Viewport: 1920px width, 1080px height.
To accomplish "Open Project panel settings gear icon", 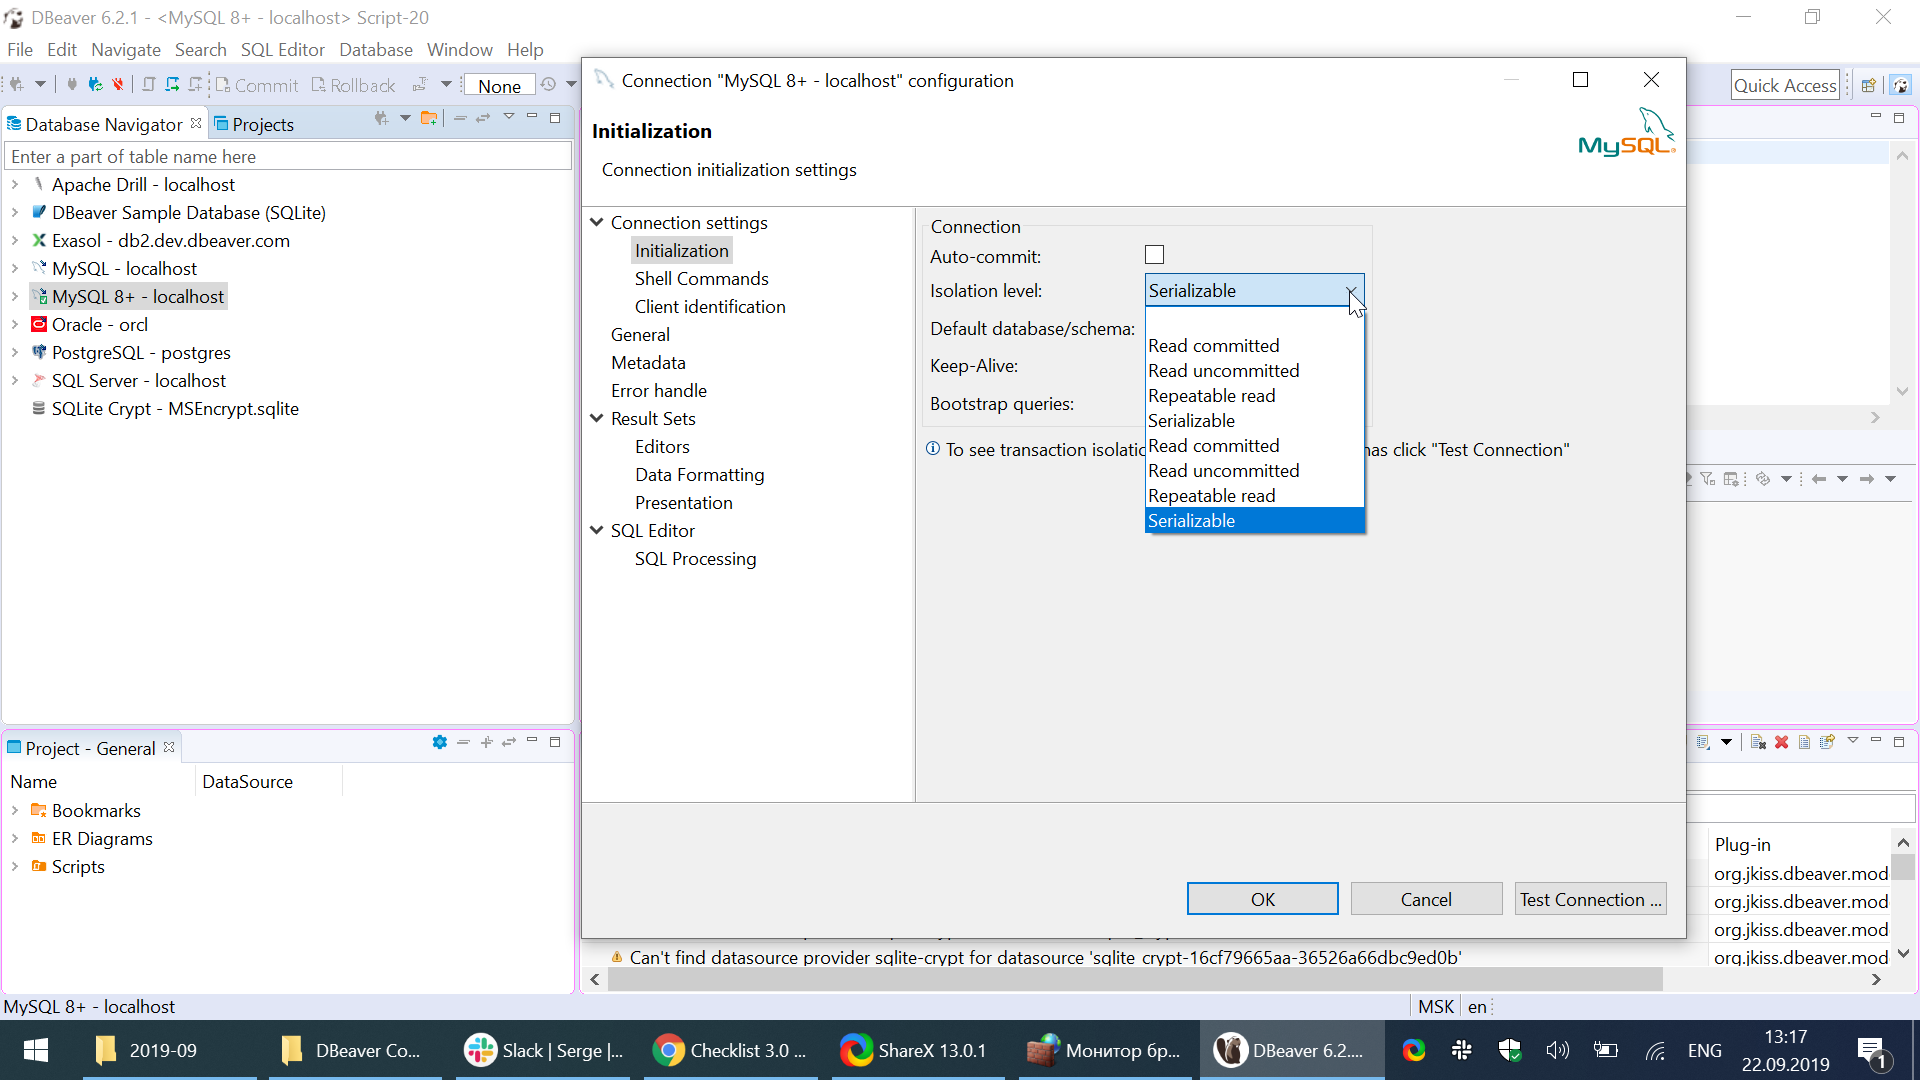I will coord(439,742).
